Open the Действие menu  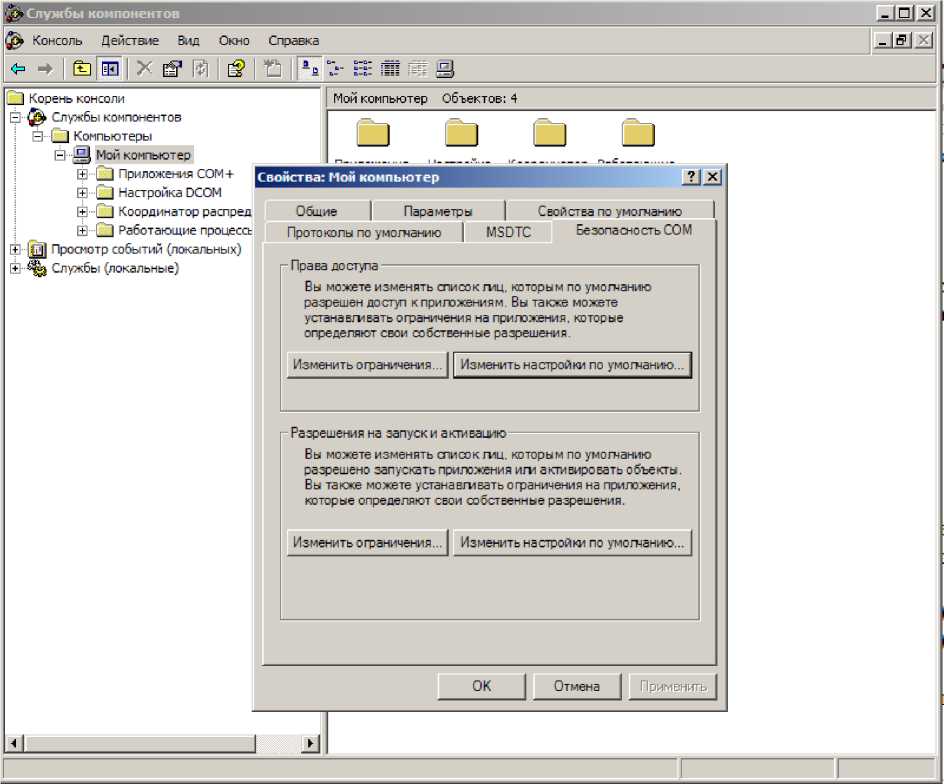[129, 41]
